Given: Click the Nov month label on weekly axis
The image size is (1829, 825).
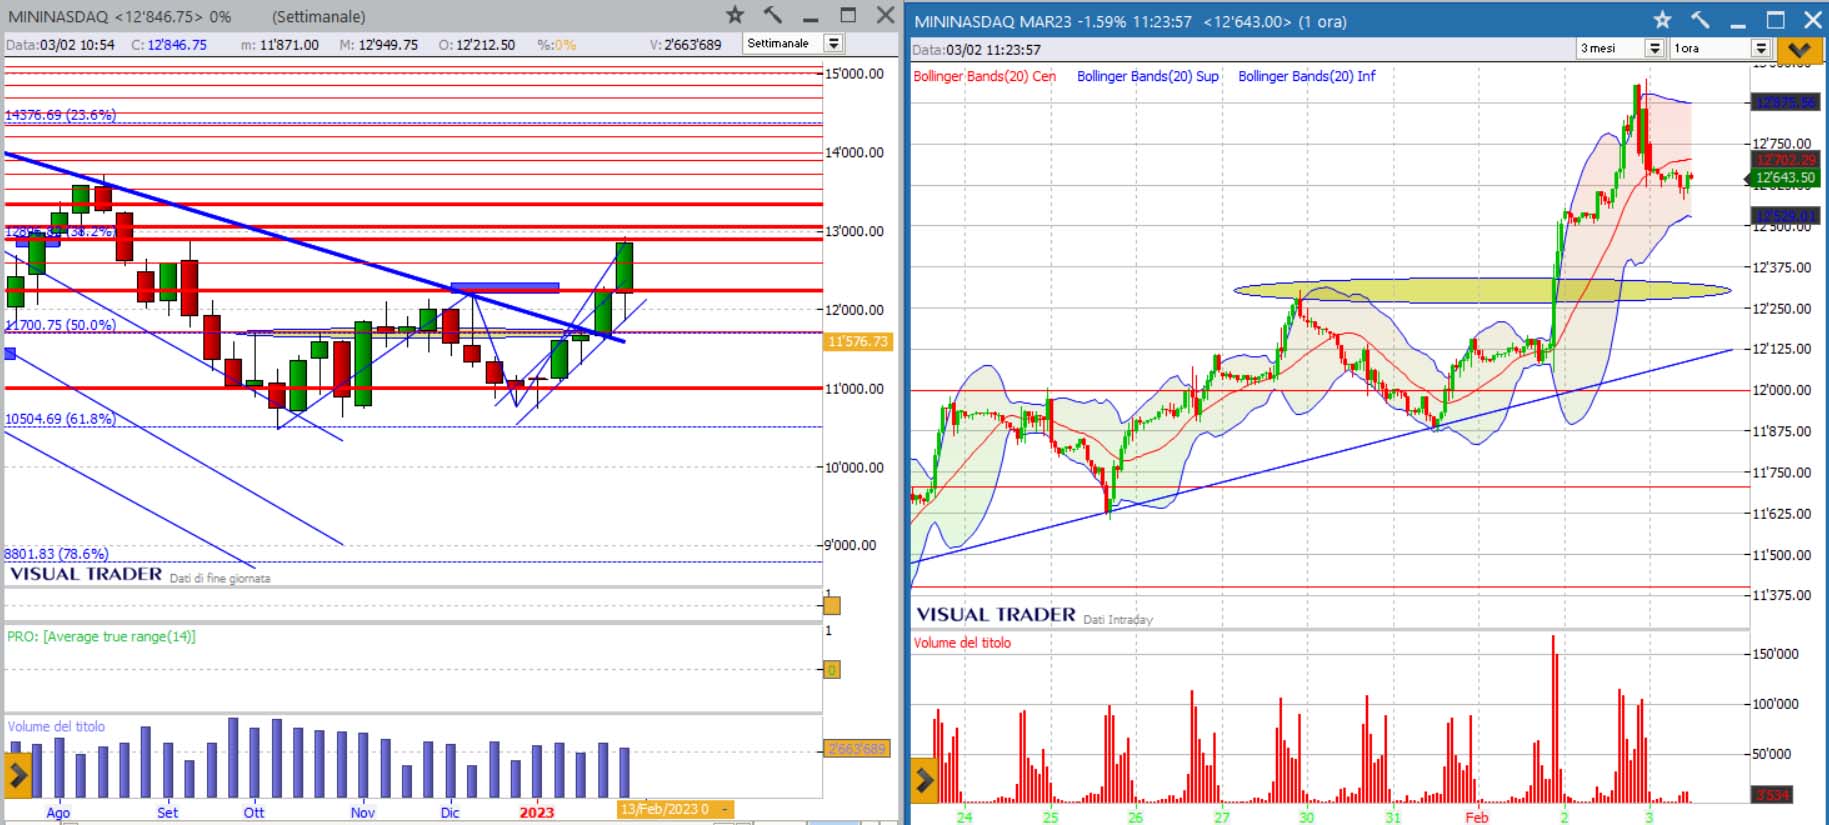Looking at the screenshot, I should (x=362, y=812).
